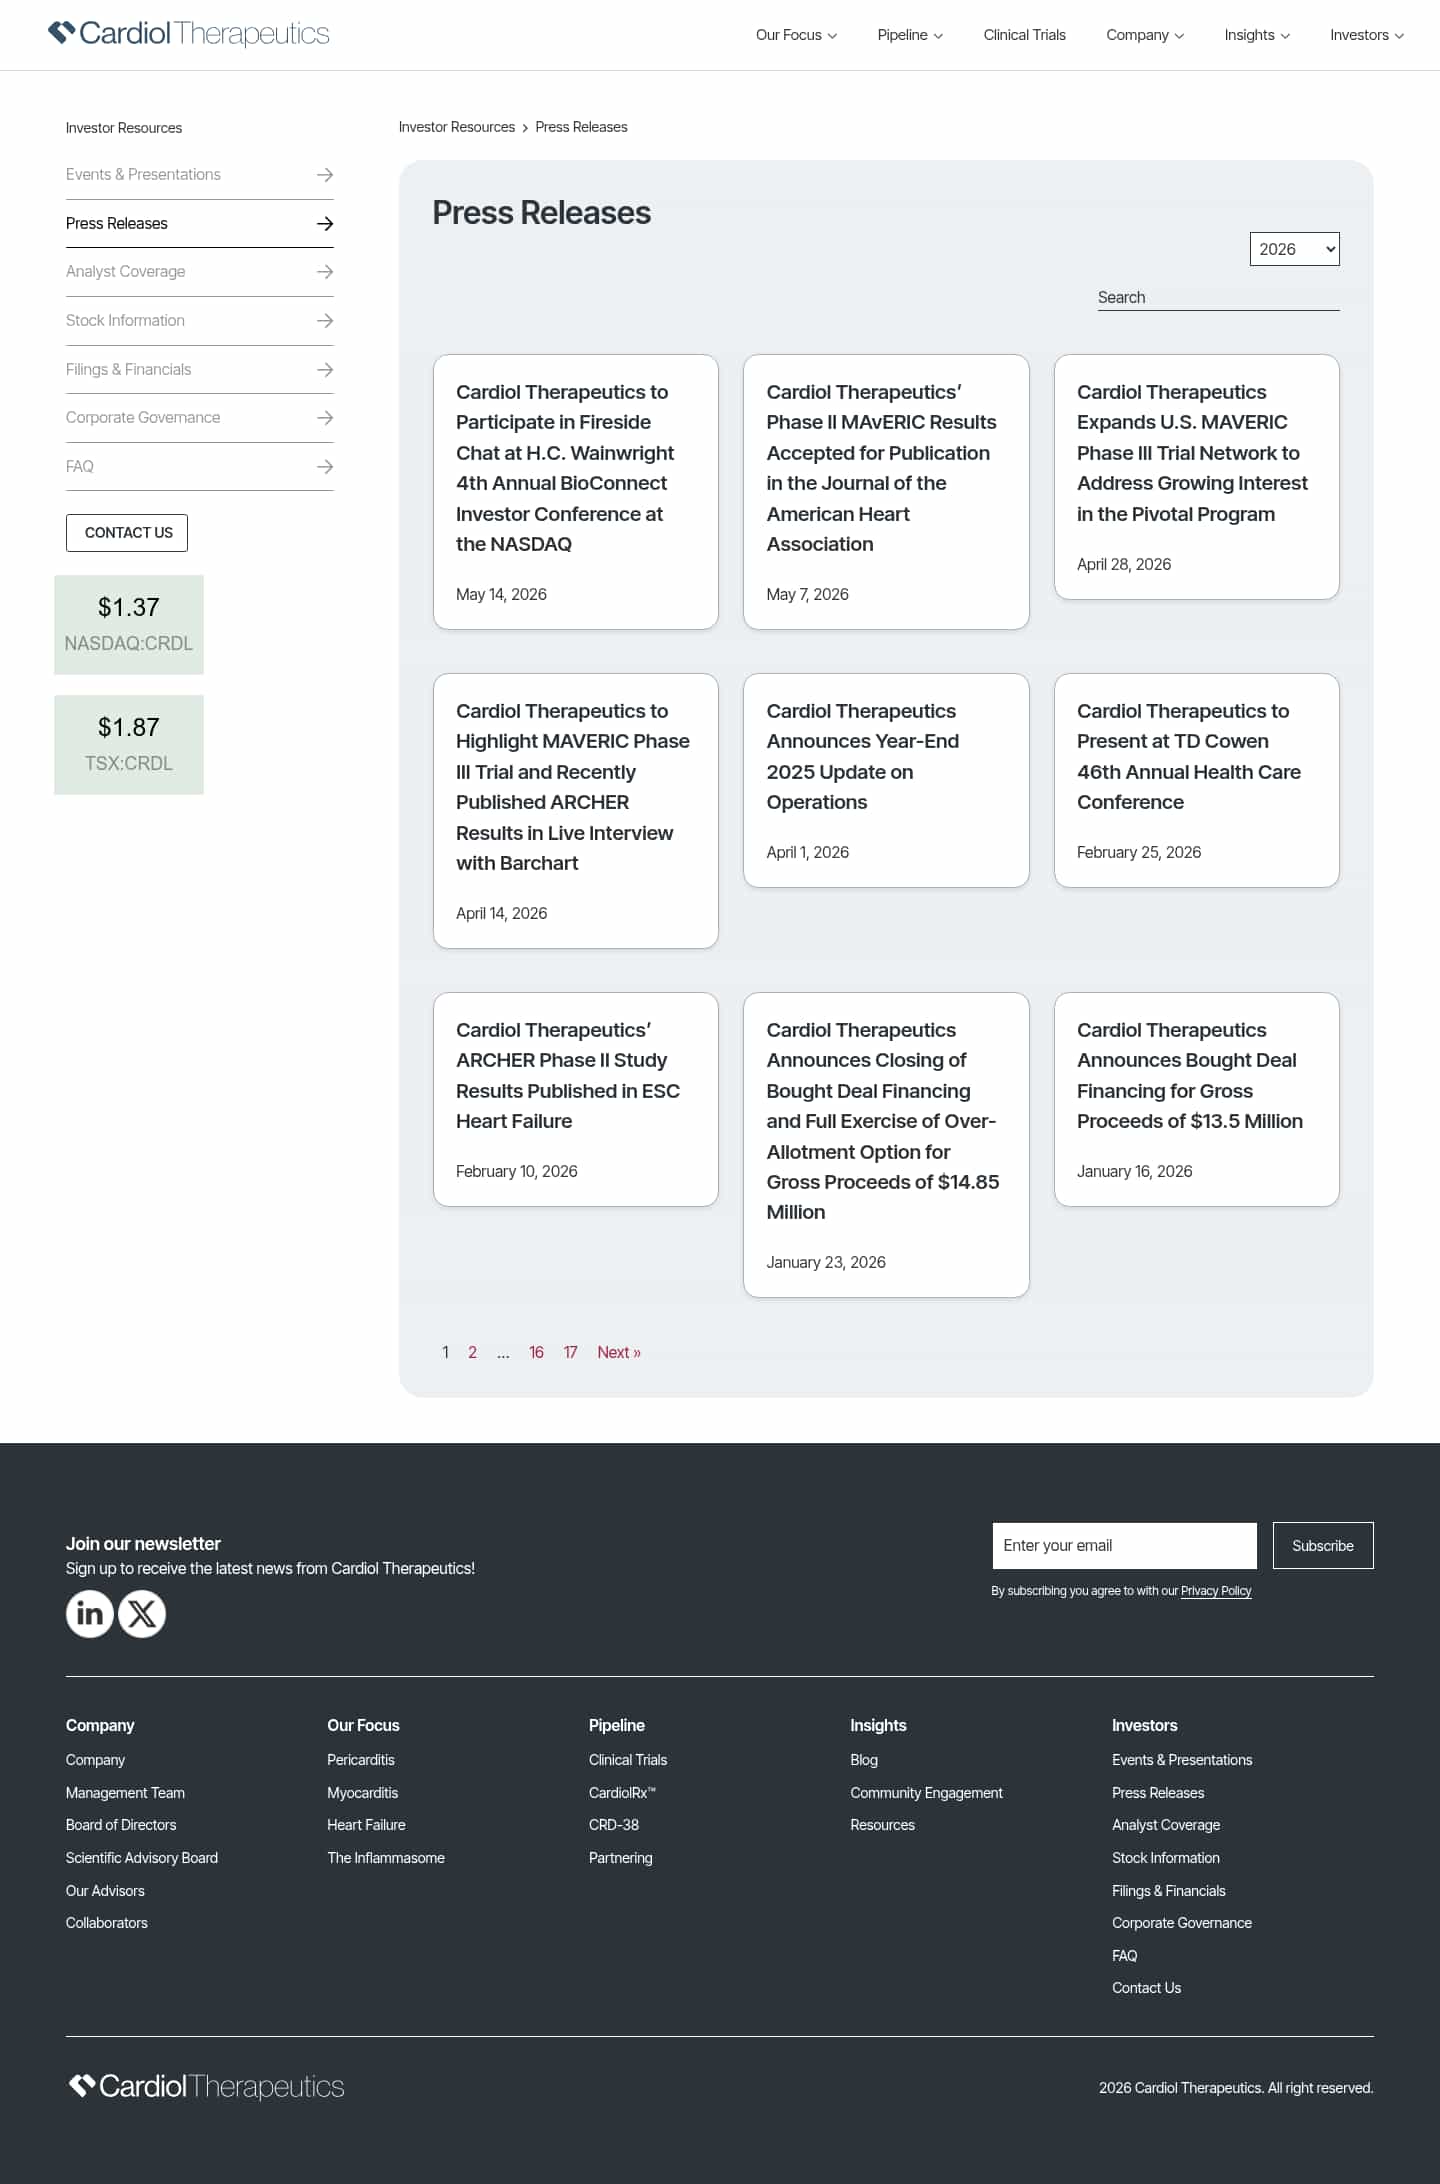Open Board of Directors footer link
The height and width of the screenshot is (2184, 1440).
121,1825
